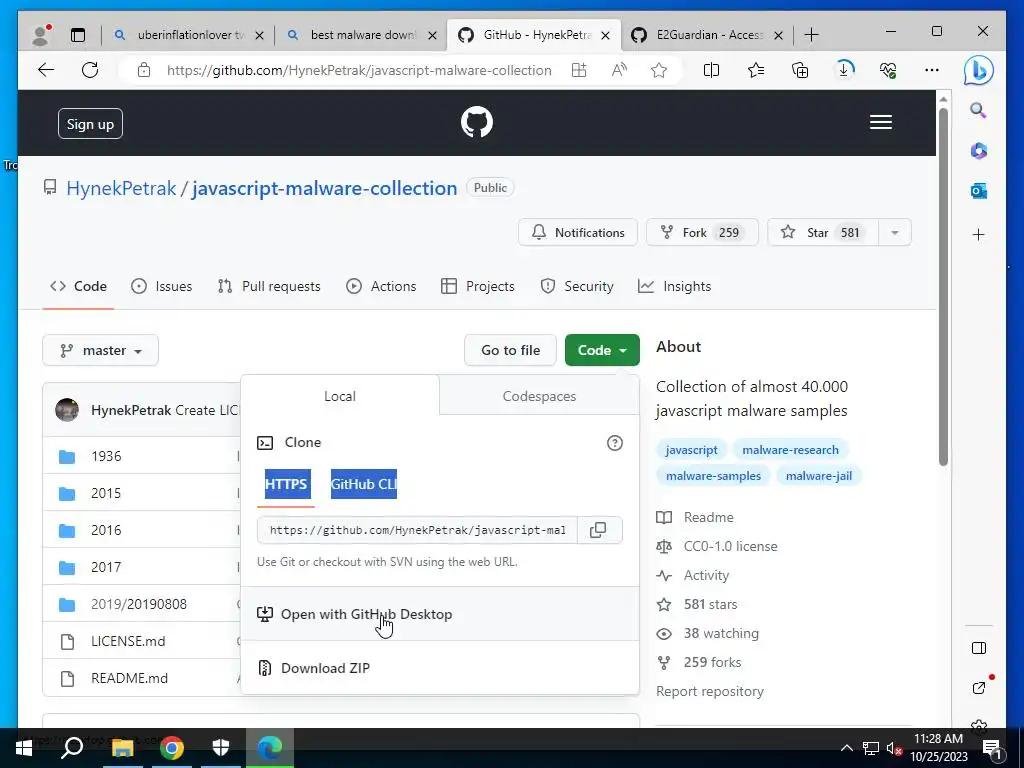Open the Collections icon in toolbar
Image resolution: width=1024 pixels, height=768 pixels.
pyautogui.click(x=800, y=70)
